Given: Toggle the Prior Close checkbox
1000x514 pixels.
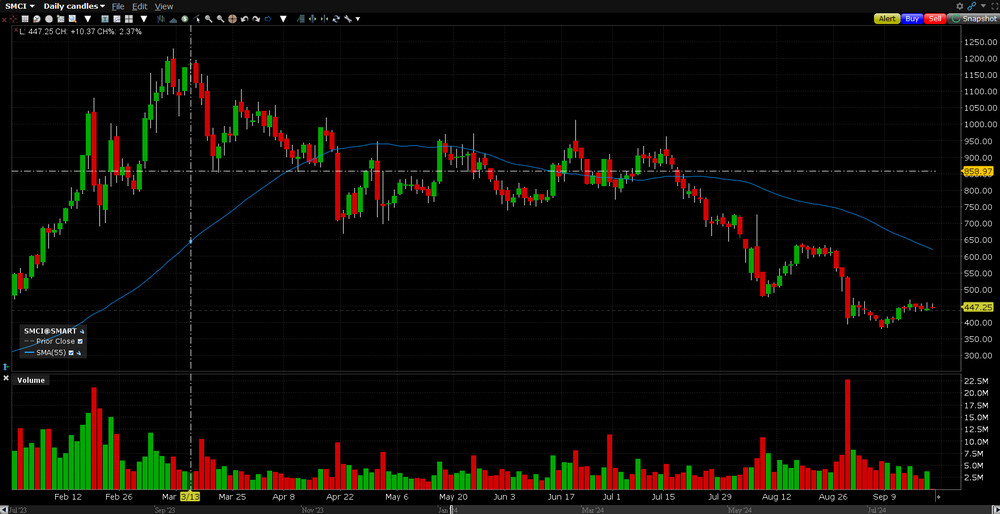Looking at the screenshot, I should tap(80, 341).
